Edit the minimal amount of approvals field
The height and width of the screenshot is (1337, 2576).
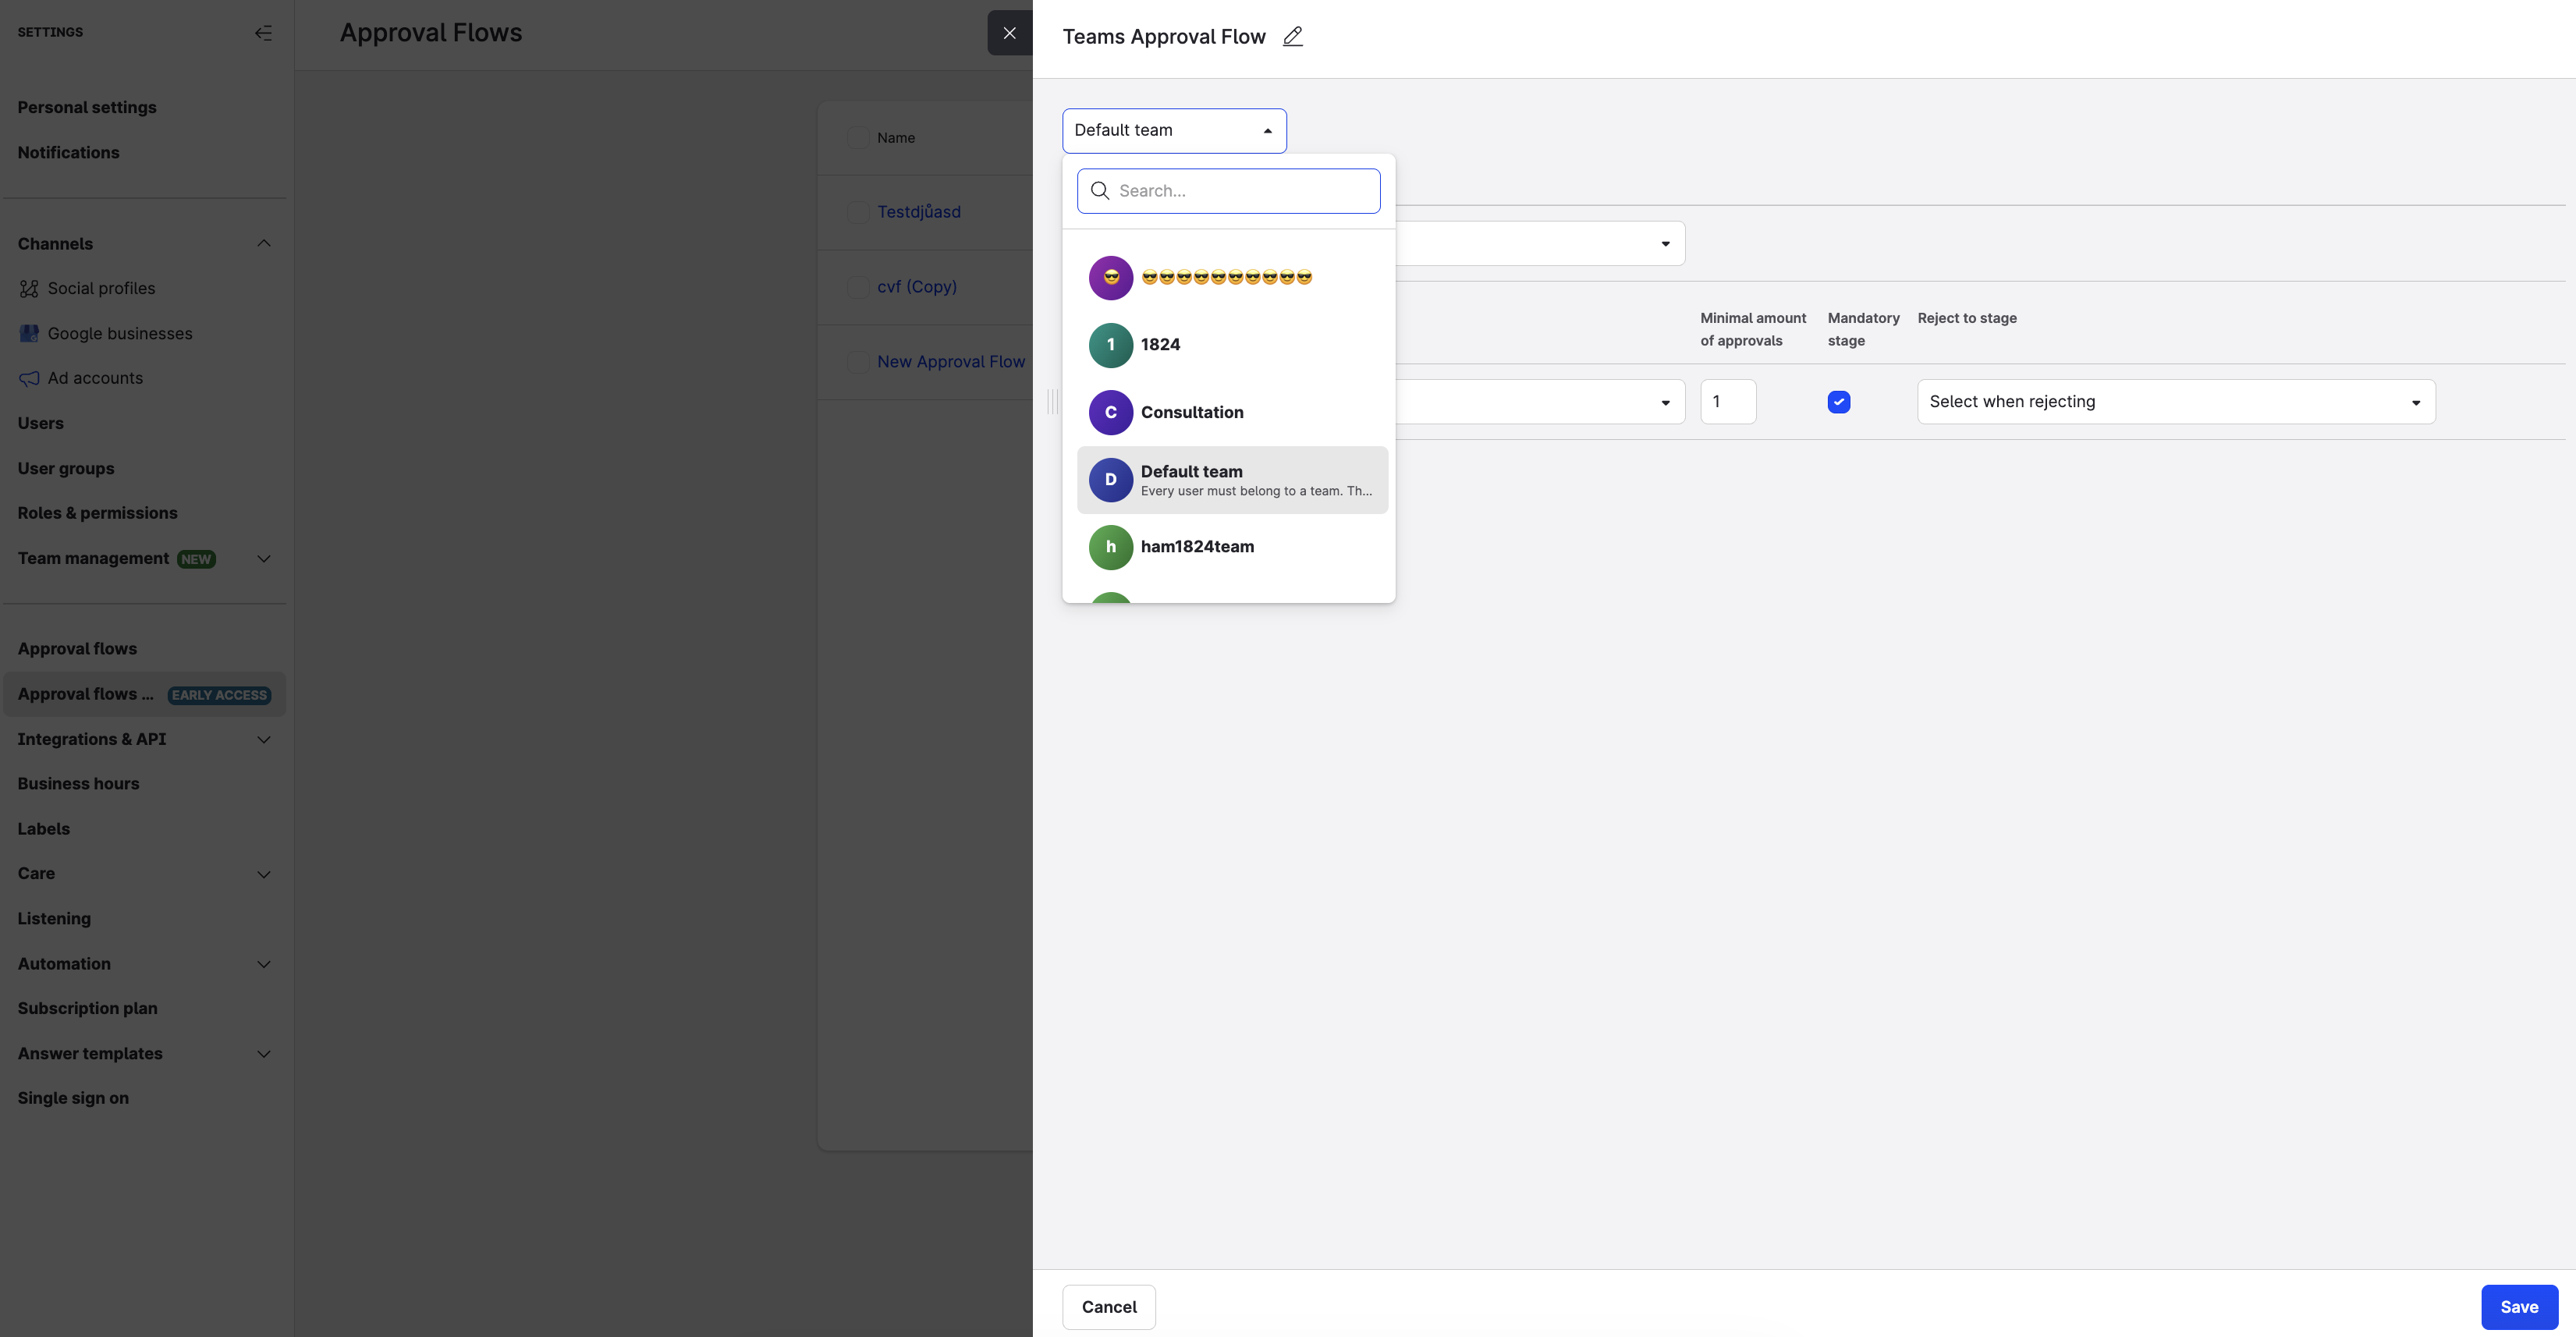tap(1728, 402)
